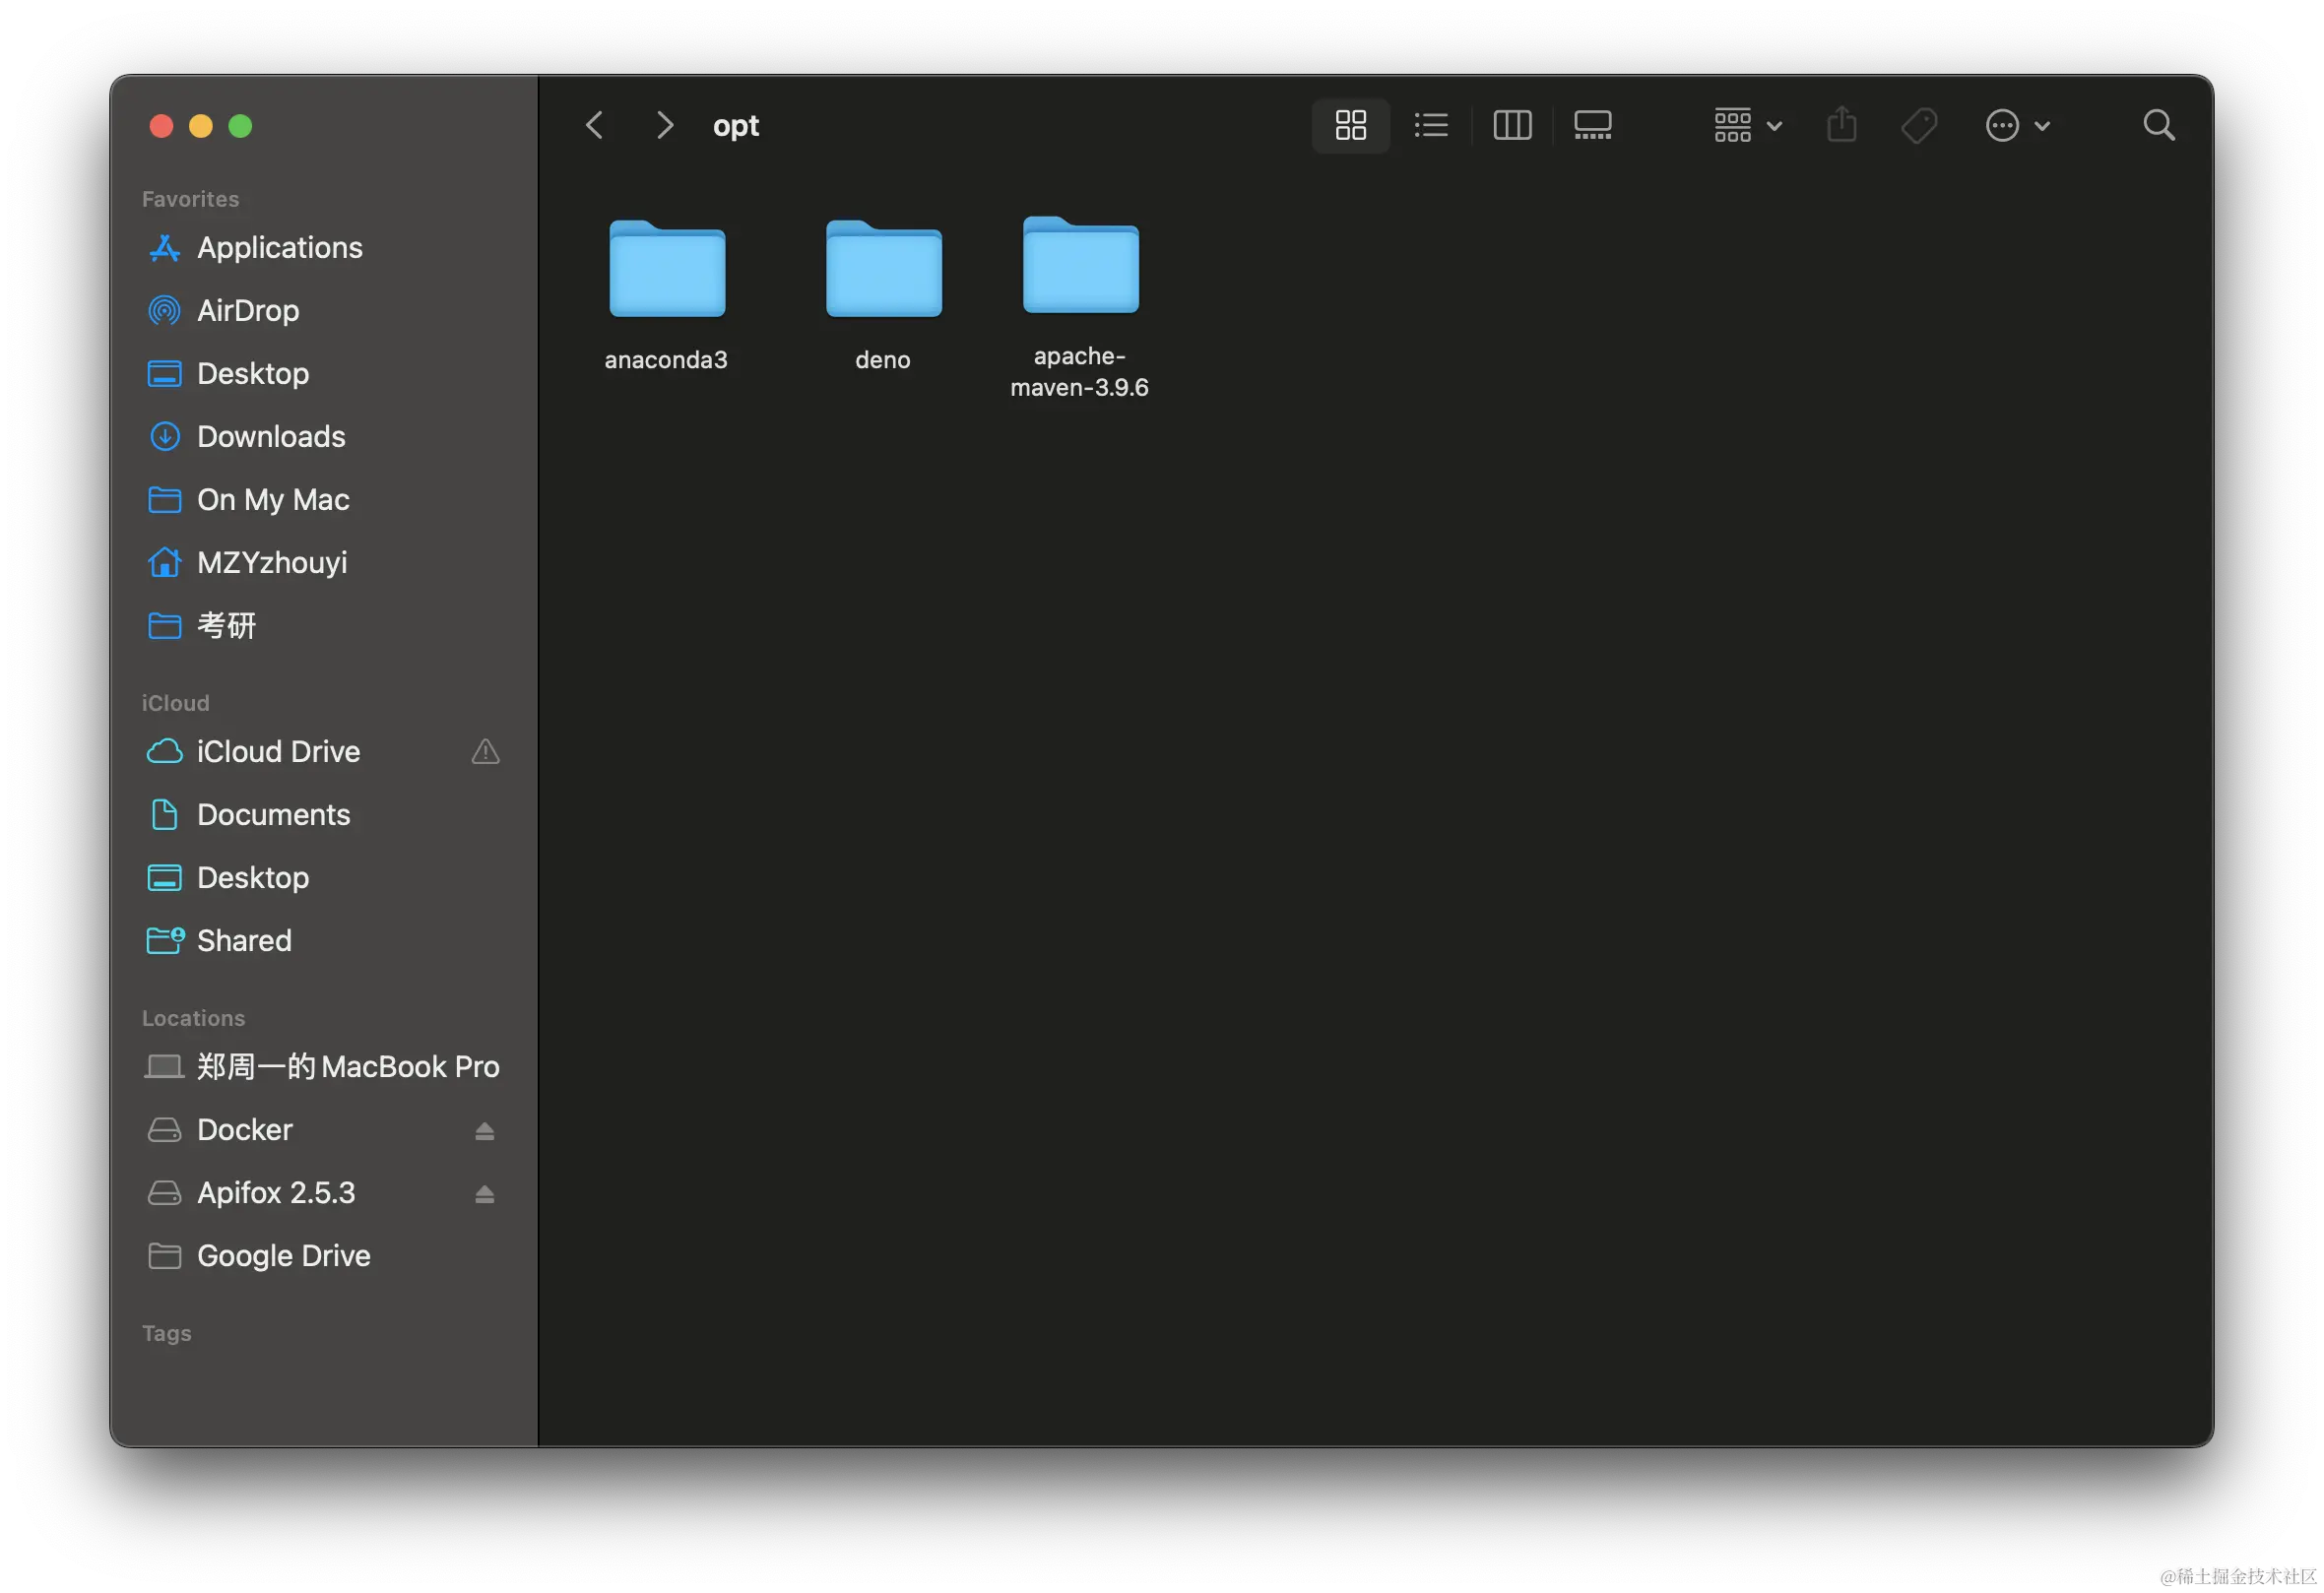Open Applications in the sidebar
Image resolution: width=2324 pixels, height=1593 pixels.
(279, 247)
